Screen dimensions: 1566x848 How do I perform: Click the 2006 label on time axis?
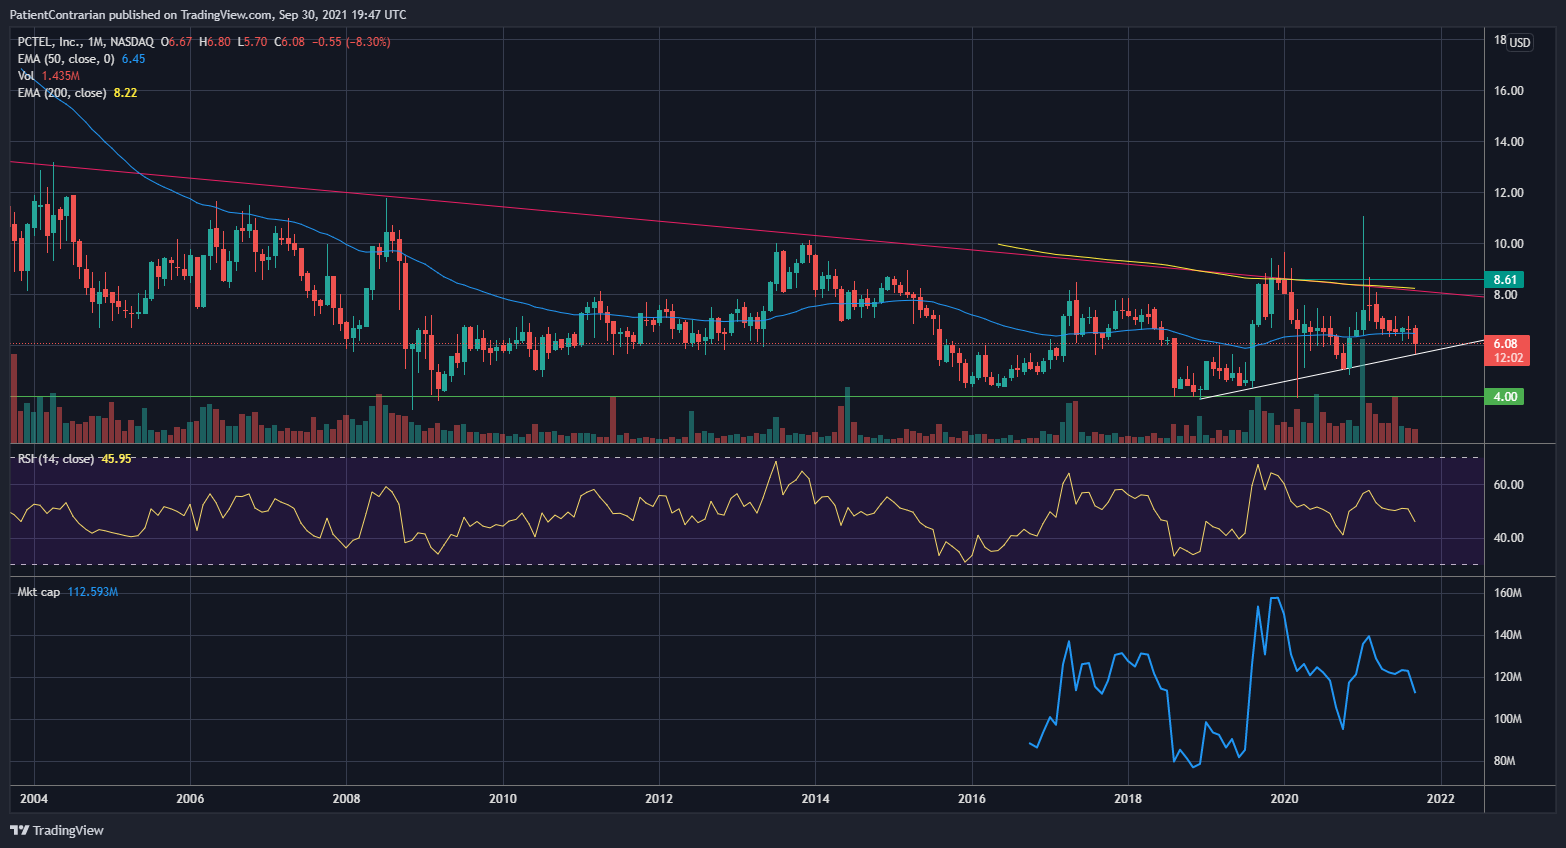(190, 798)
